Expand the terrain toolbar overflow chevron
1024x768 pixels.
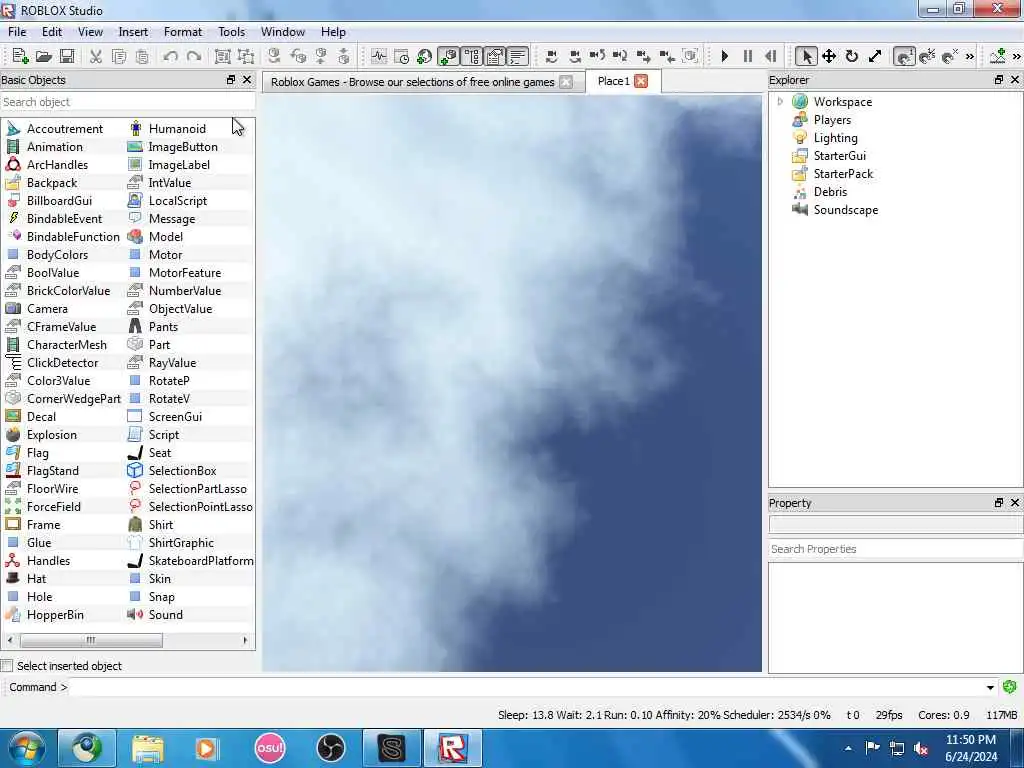click(x=1017, y=57)
